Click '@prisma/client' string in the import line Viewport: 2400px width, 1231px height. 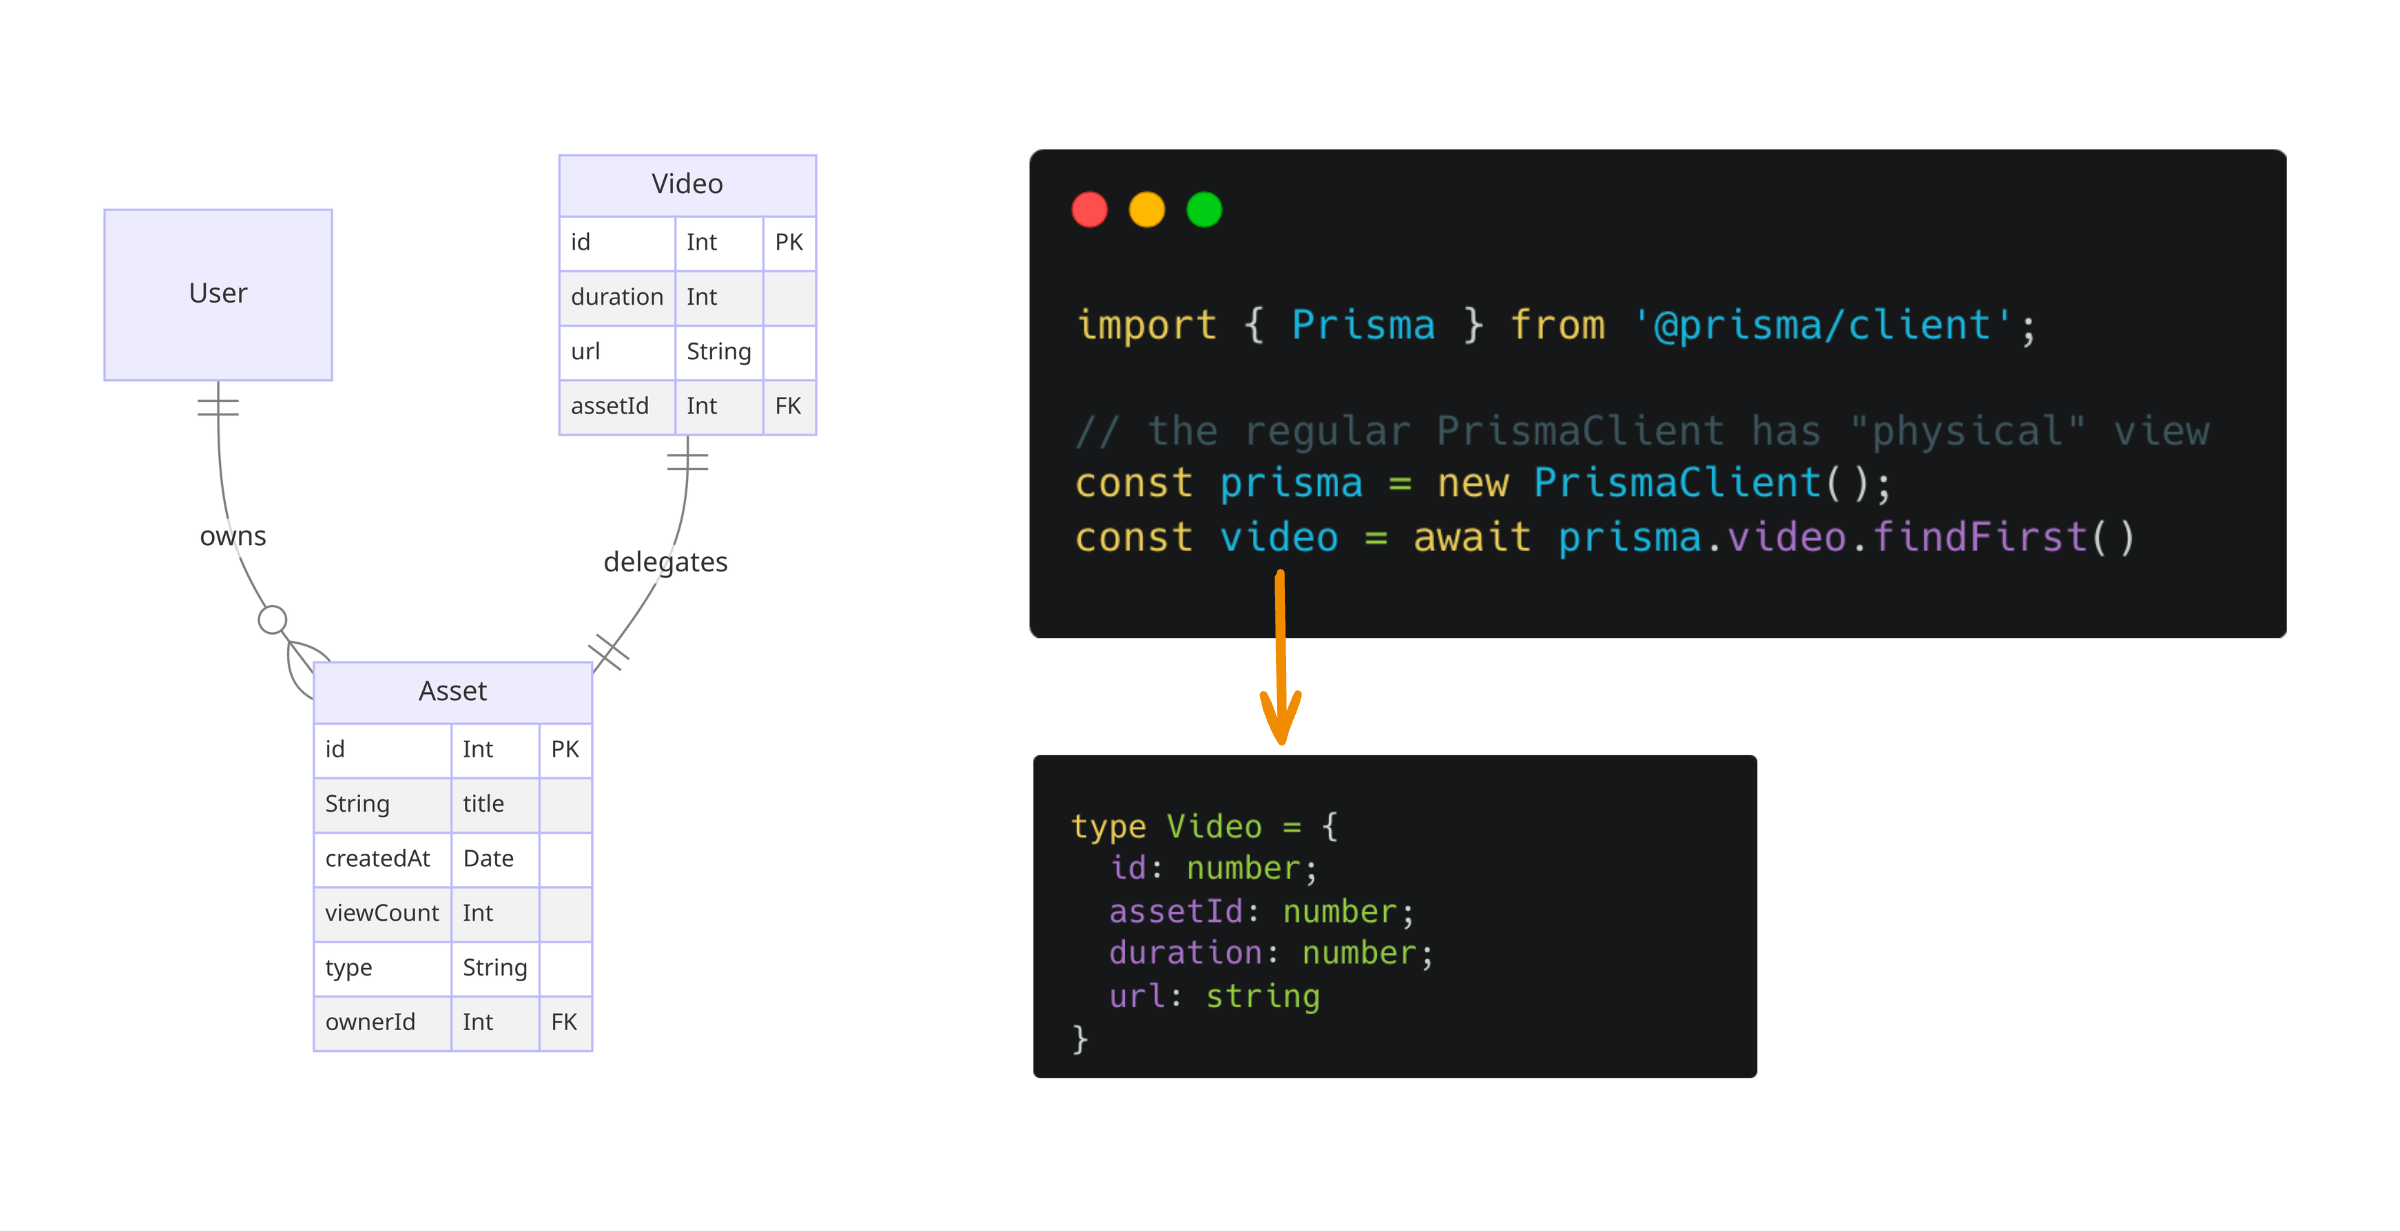click(x=1822, y=325)
